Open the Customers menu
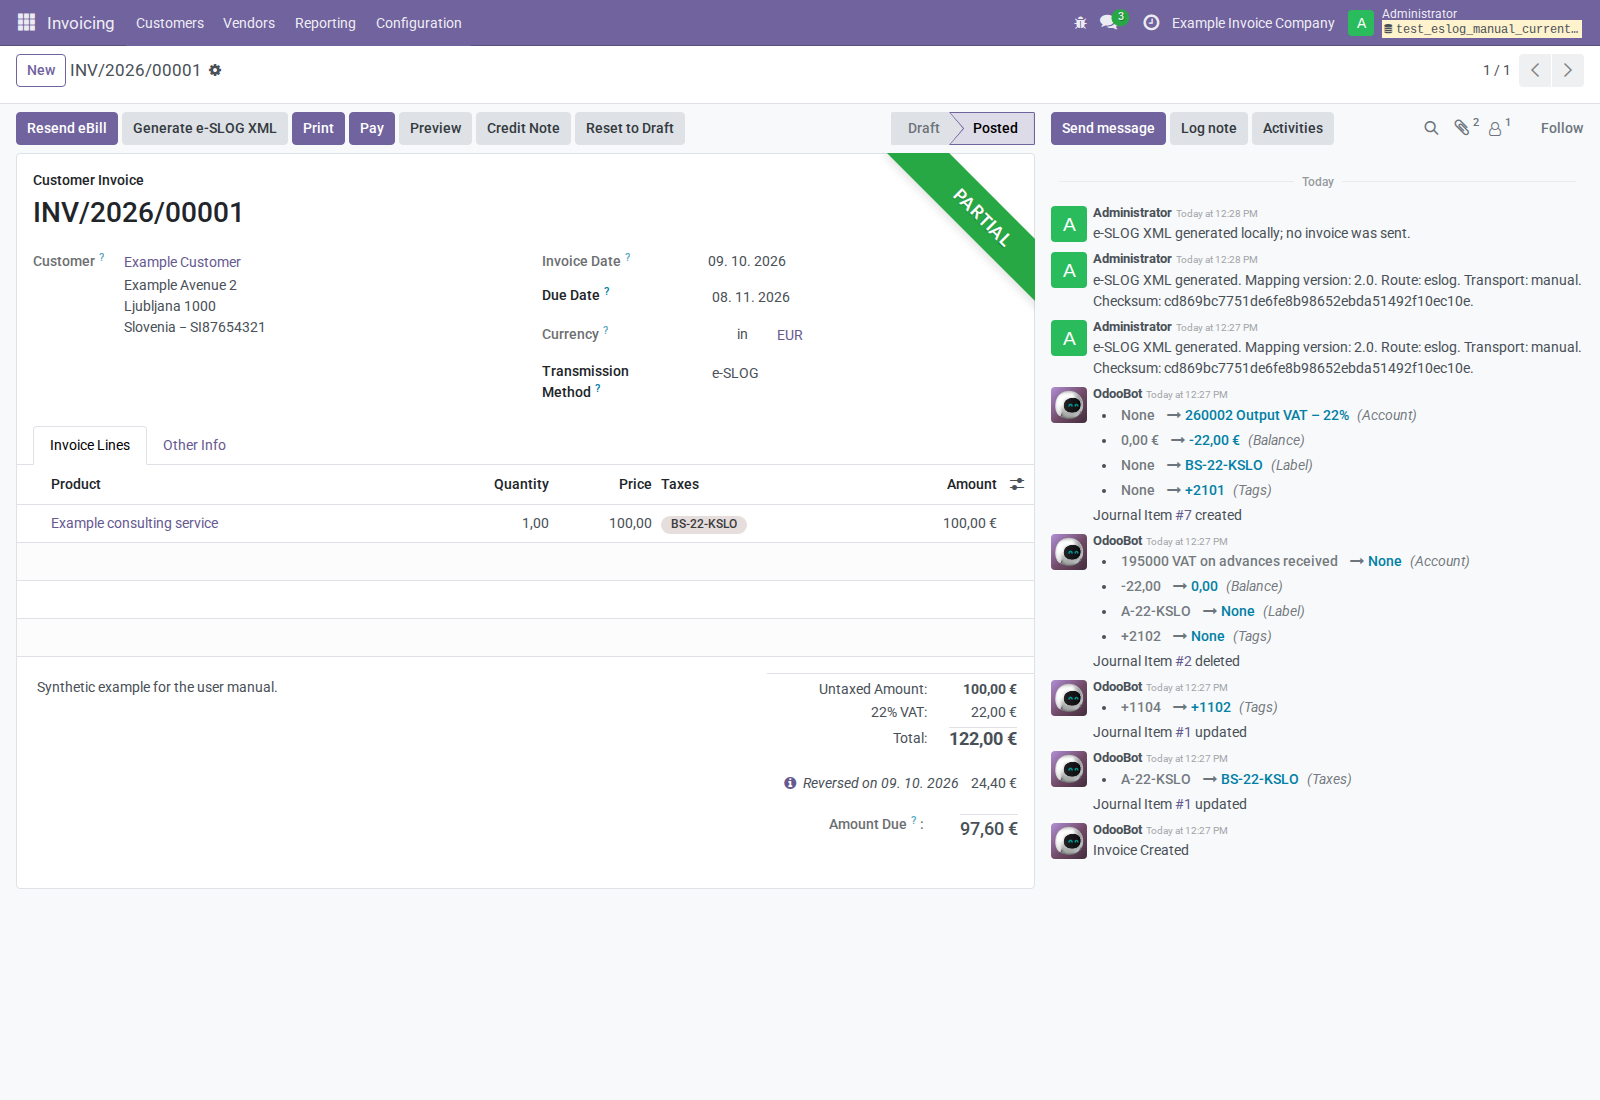Image resolution: width=1600 pixels, height=1100 pixels. (170, 23)
